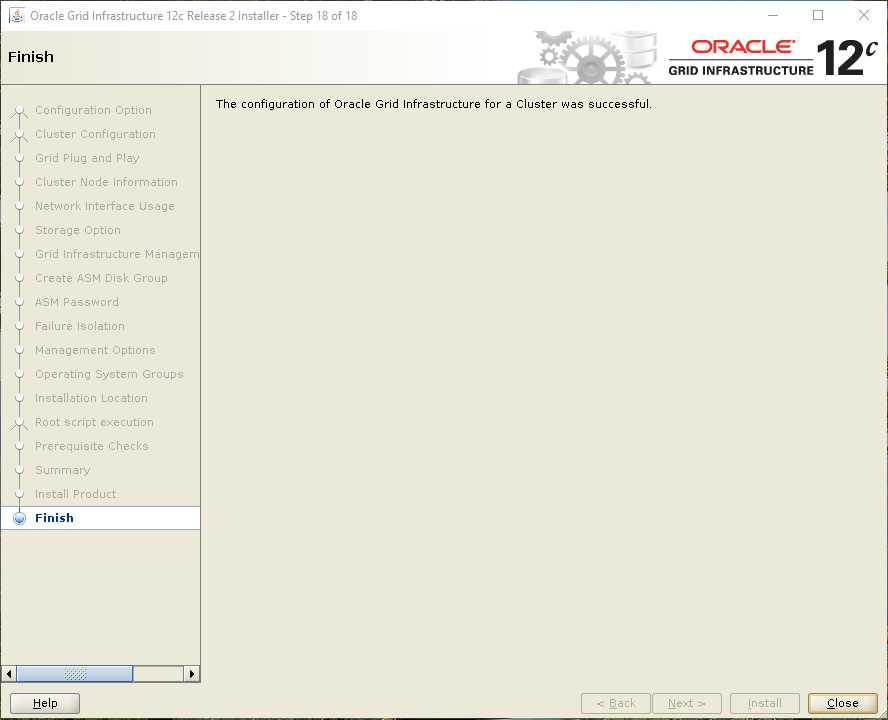Select the Grid Plug and Play step
This screenshot has width=888, height=720.
coord(87,158)
